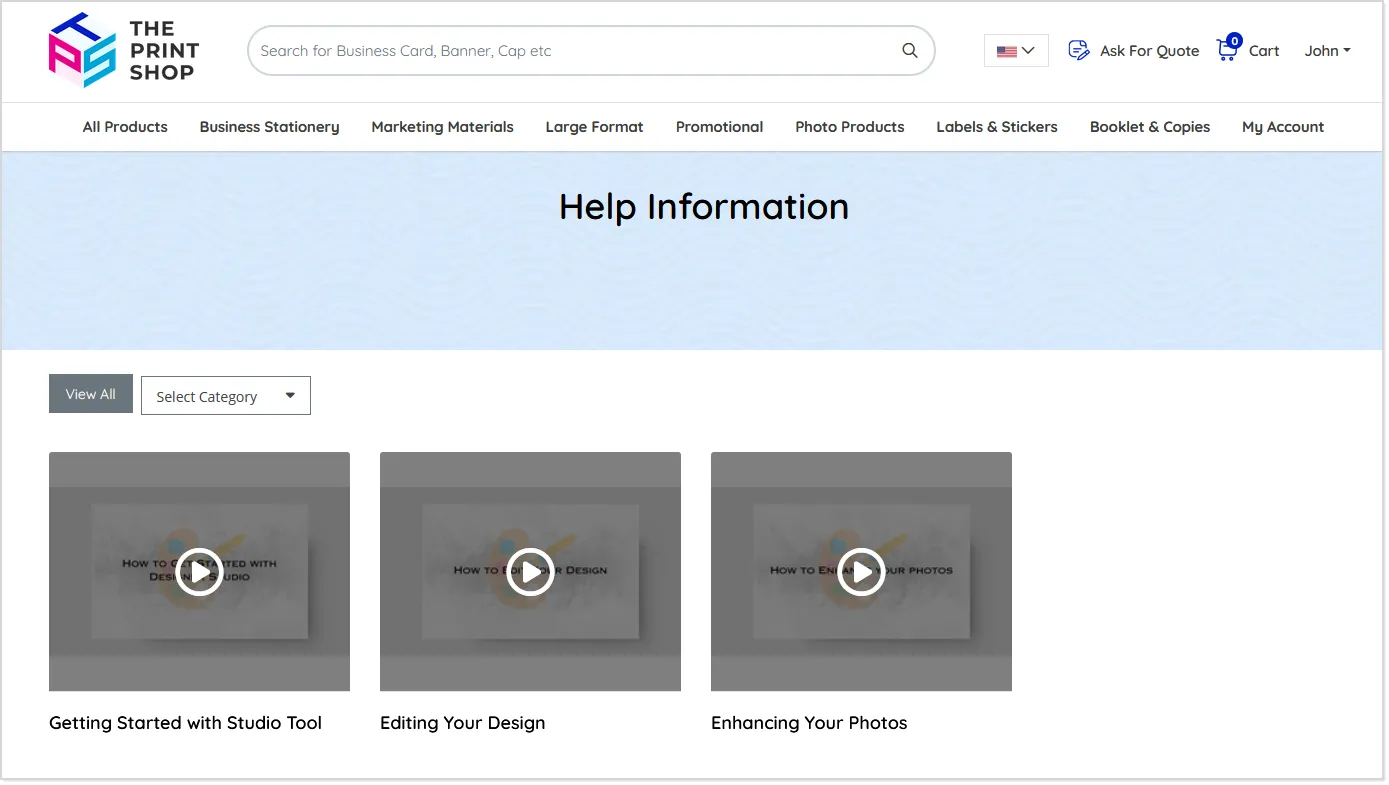Click the Cart text link

click(1264, 51)
